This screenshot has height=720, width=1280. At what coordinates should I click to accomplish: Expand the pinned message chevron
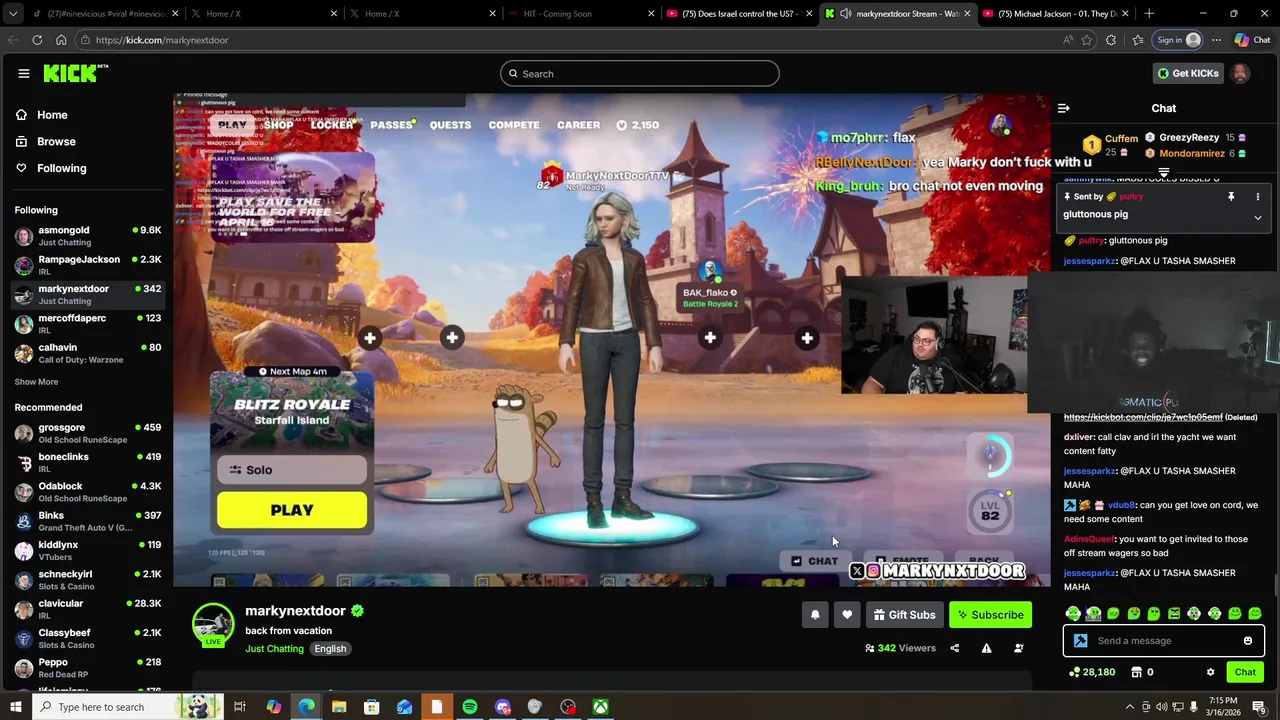coord(1258,217)
